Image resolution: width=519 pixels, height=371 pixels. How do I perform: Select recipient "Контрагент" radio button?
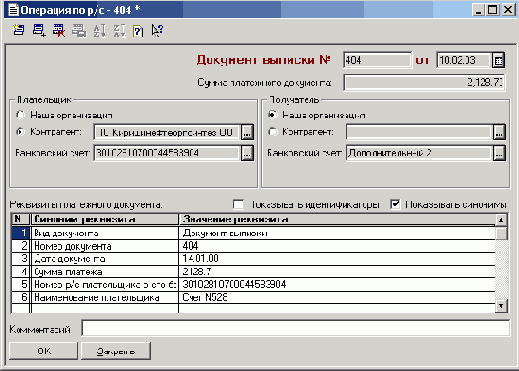click(x=273, y=132)
